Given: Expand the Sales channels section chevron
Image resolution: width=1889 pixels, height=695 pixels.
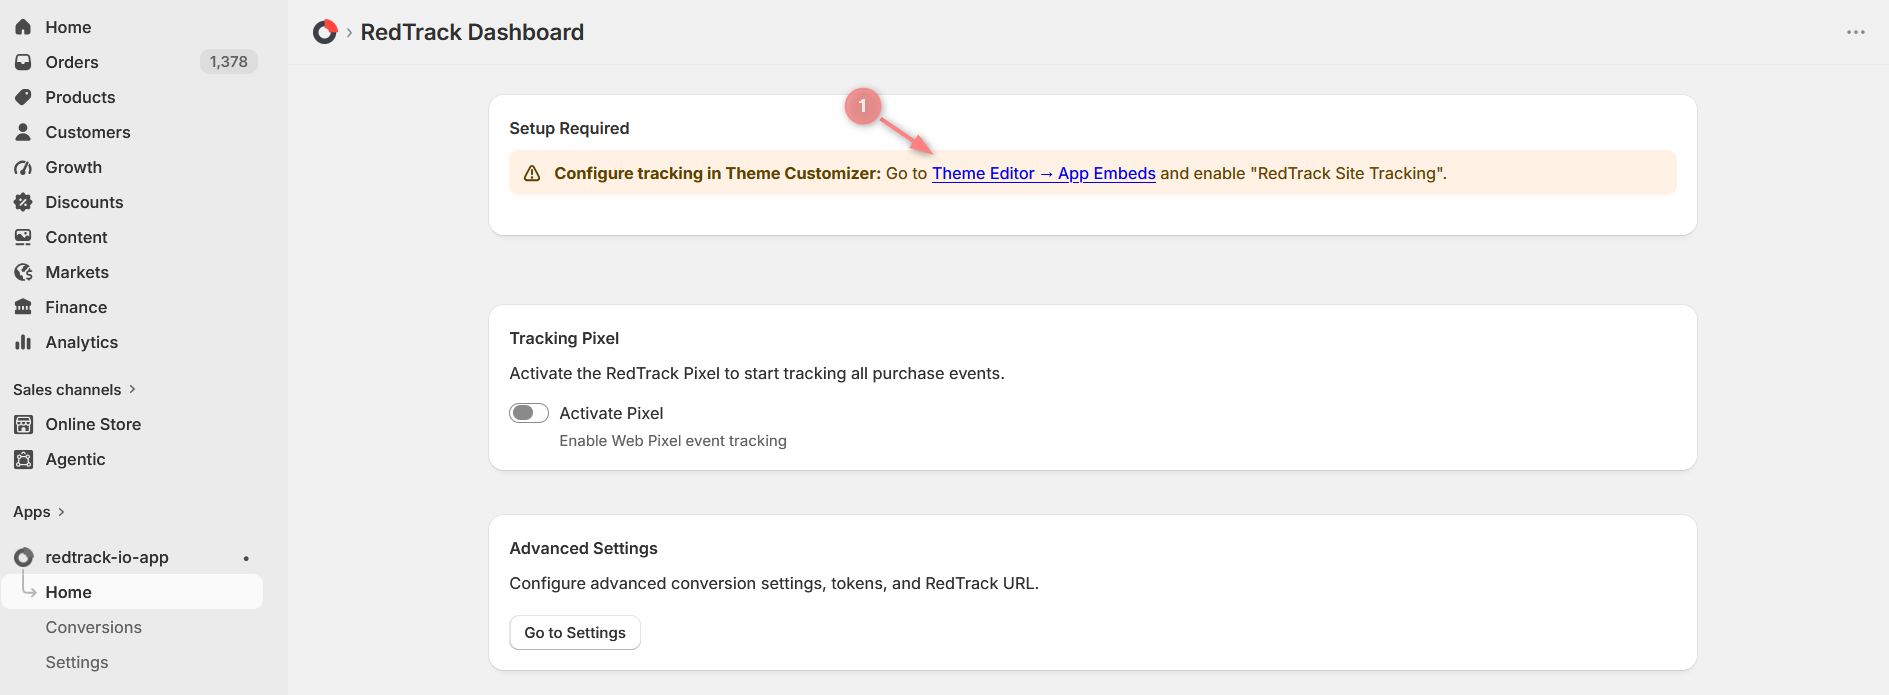Looking at the screenshot, I should click(132, 389).
